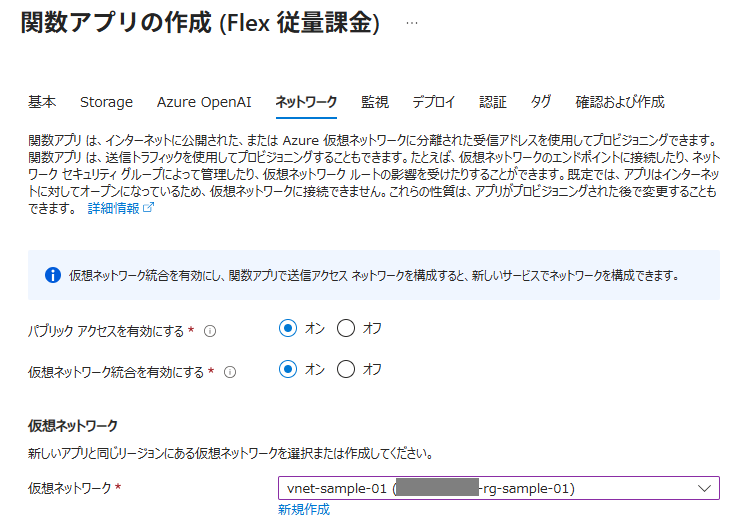Open the タグ tab

click(541, 102)
